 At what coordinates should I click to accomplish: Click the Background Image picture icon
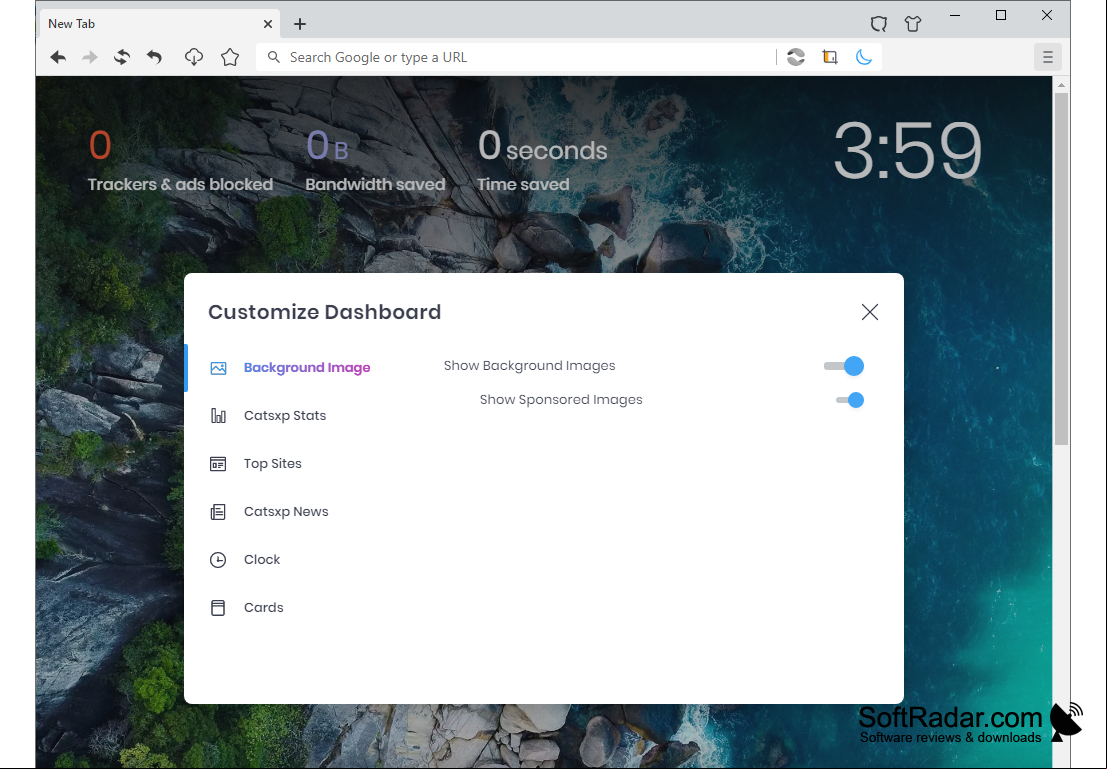tap(218, 368)
